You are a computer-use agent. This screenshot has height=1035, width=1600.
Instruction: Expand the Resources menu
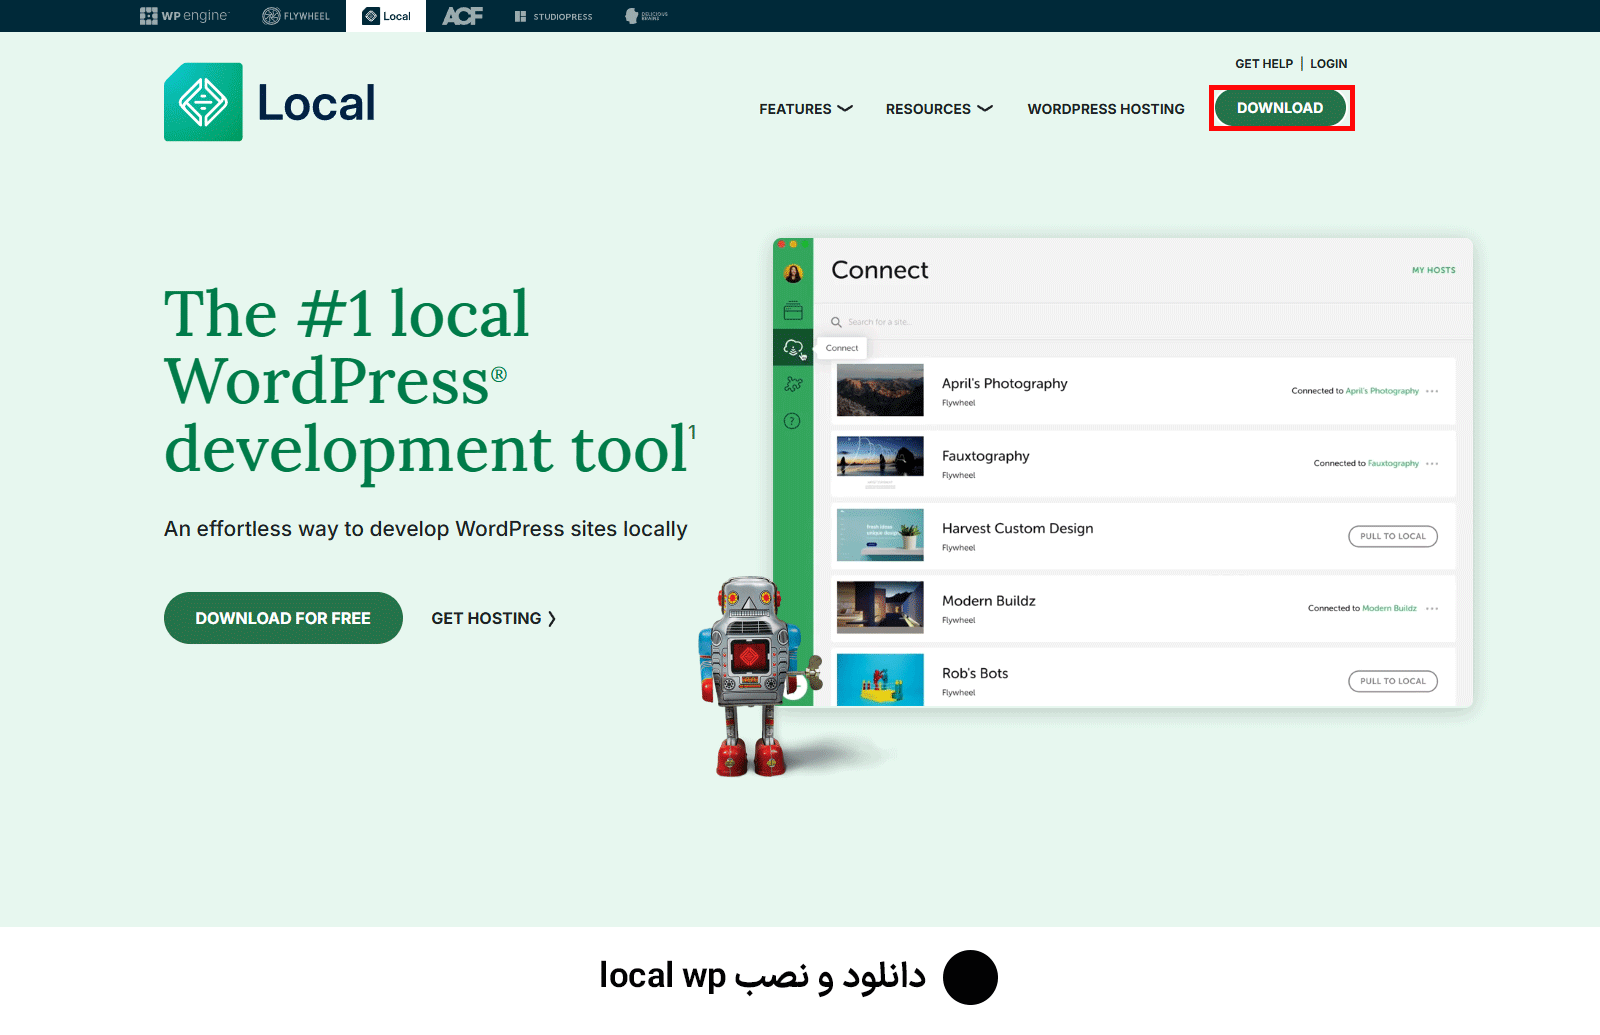pyautogui.click(x=939, y=109)
